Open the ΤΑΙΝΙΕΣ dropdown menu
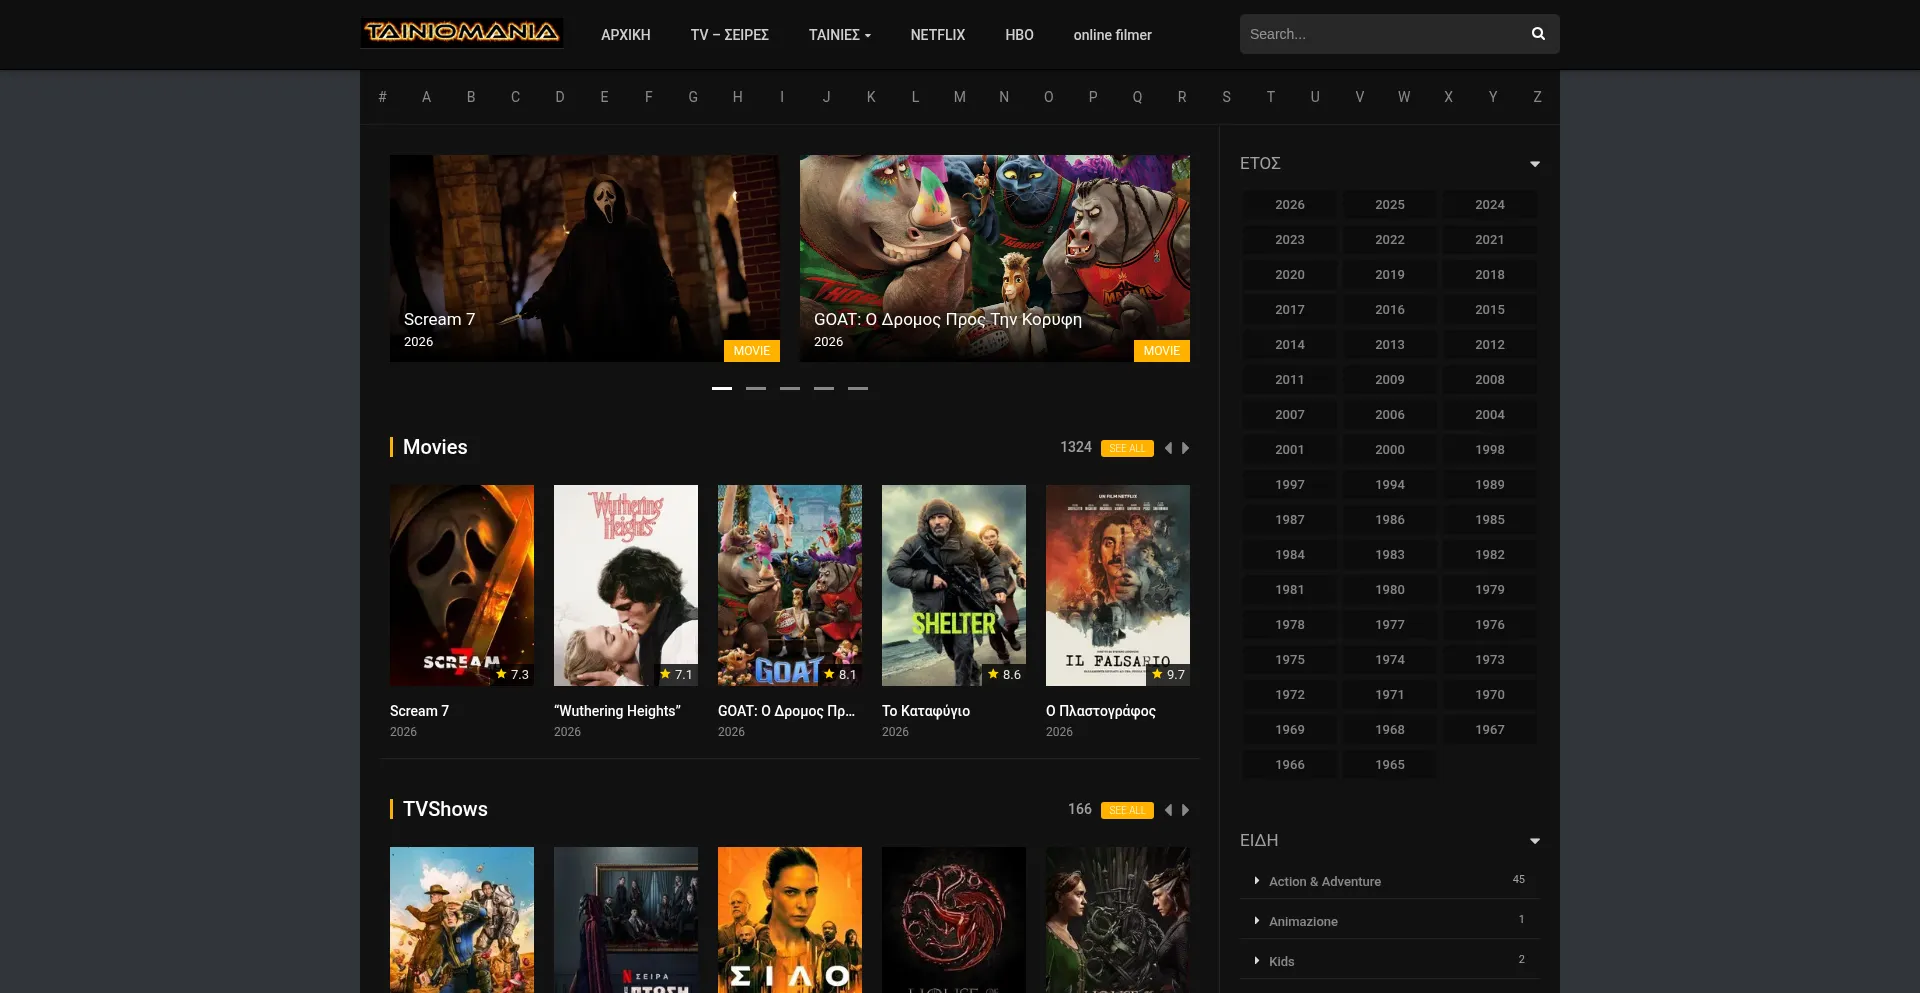 (x=840, y=35)
